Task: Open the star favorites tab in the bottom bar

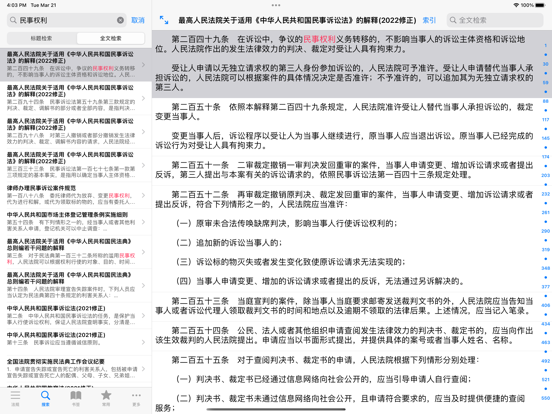Action: tap(106, 398)
